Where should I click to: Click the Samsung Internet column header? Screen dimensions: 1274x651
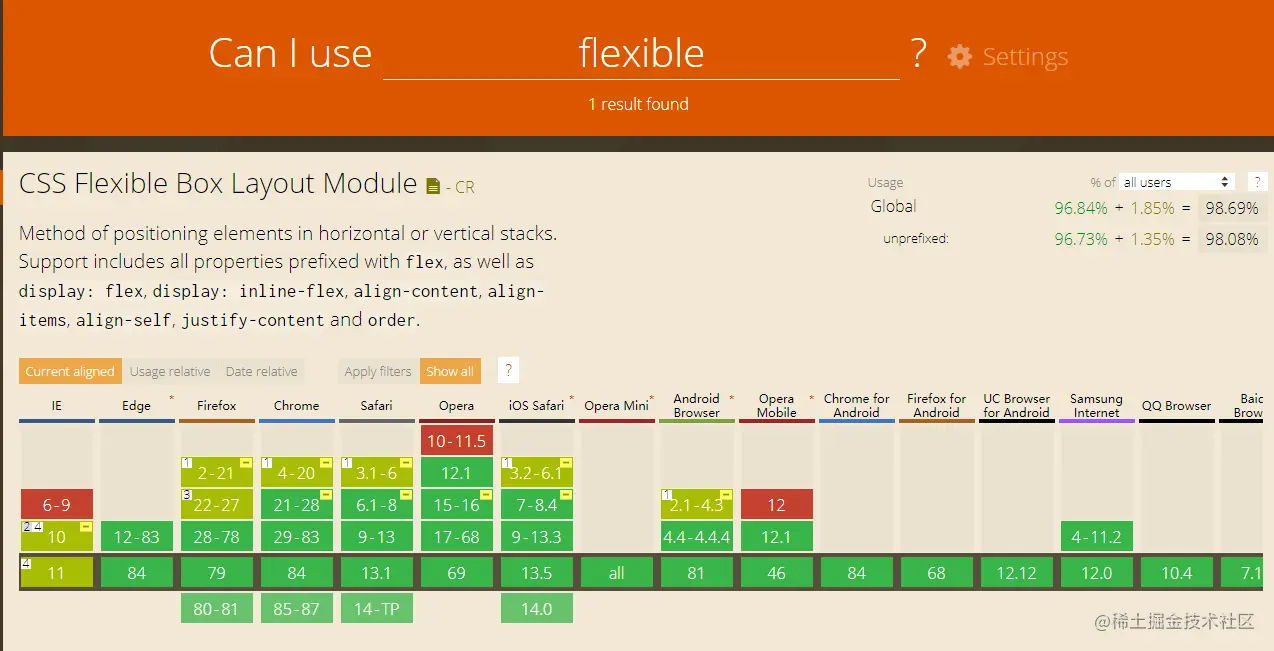pos(1097,406)
